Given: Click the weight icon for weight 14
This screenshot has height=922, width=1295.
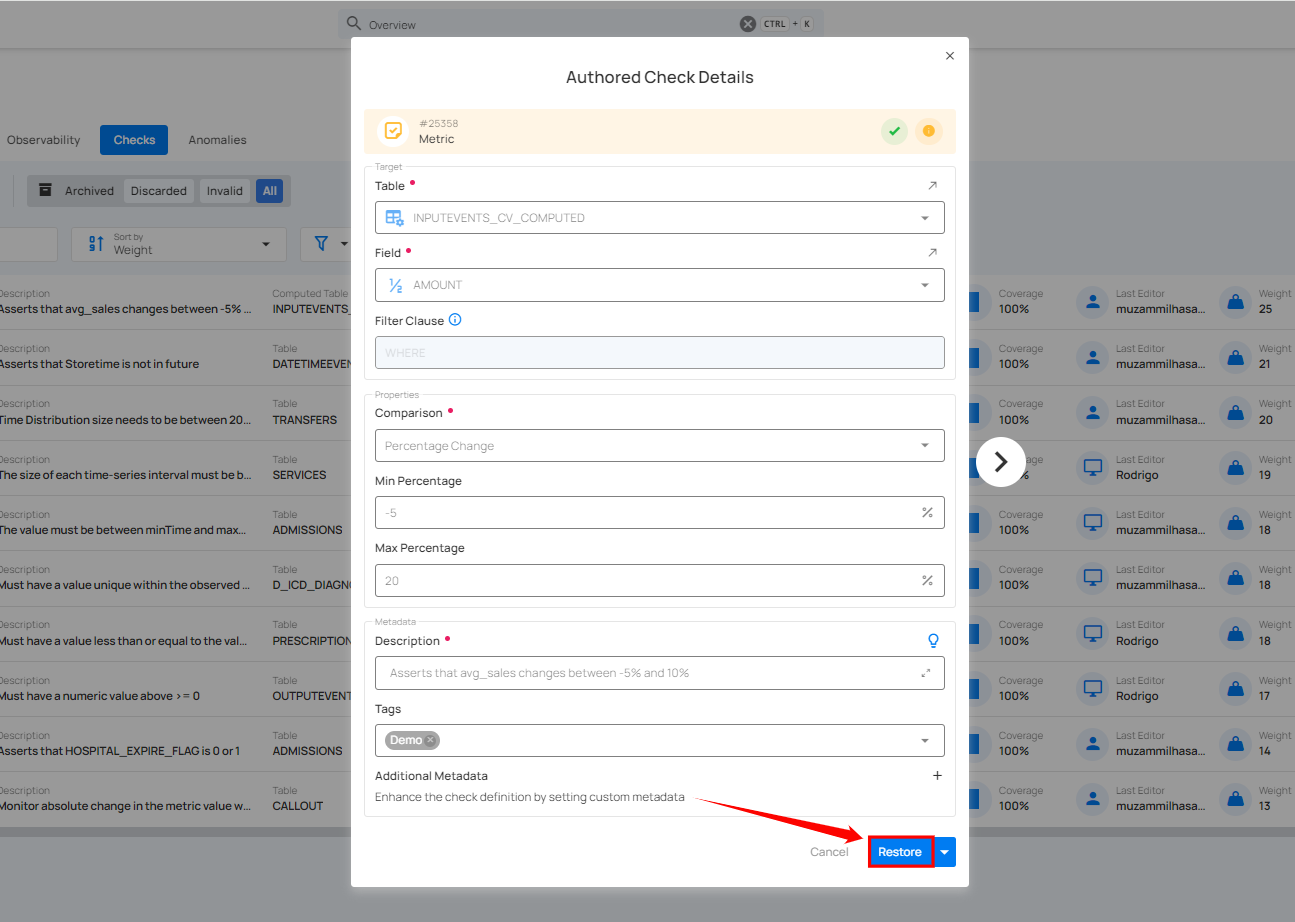Looking at the screenshot, I should (1235, 743).
